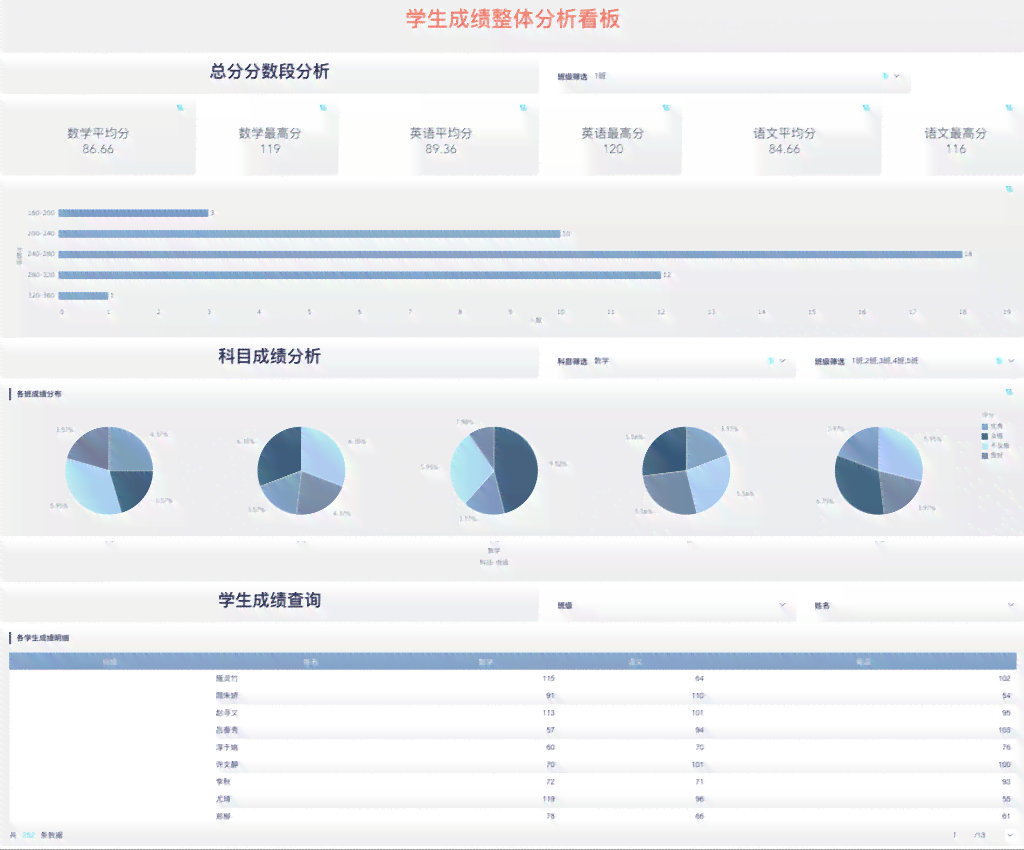Click bar for 200-240 score range

(x=309, y=233)
